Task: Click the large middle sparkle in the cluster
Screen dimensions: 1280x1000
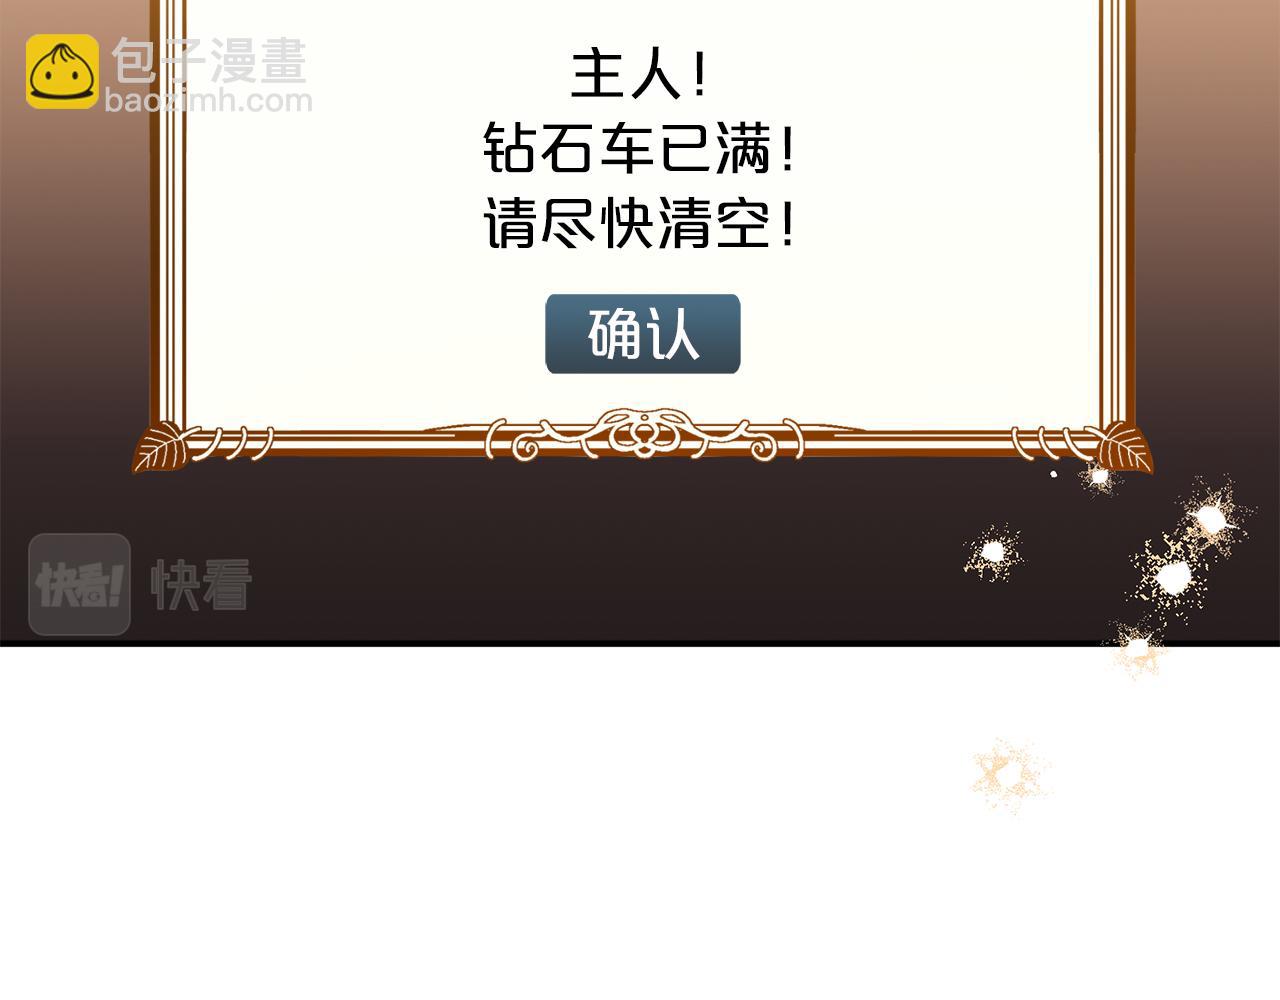Action: coord(1170,577)
